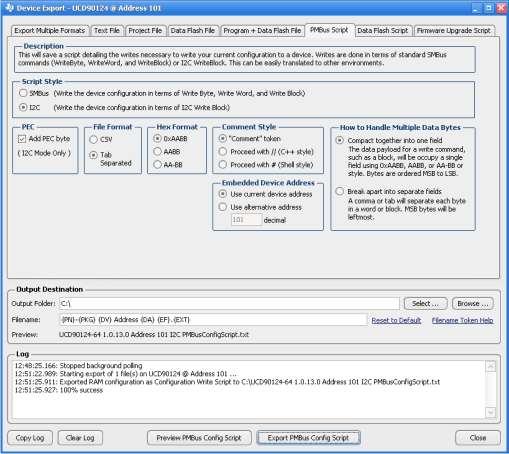
Task: Click the Copy Log button
Action: point(30,438)
